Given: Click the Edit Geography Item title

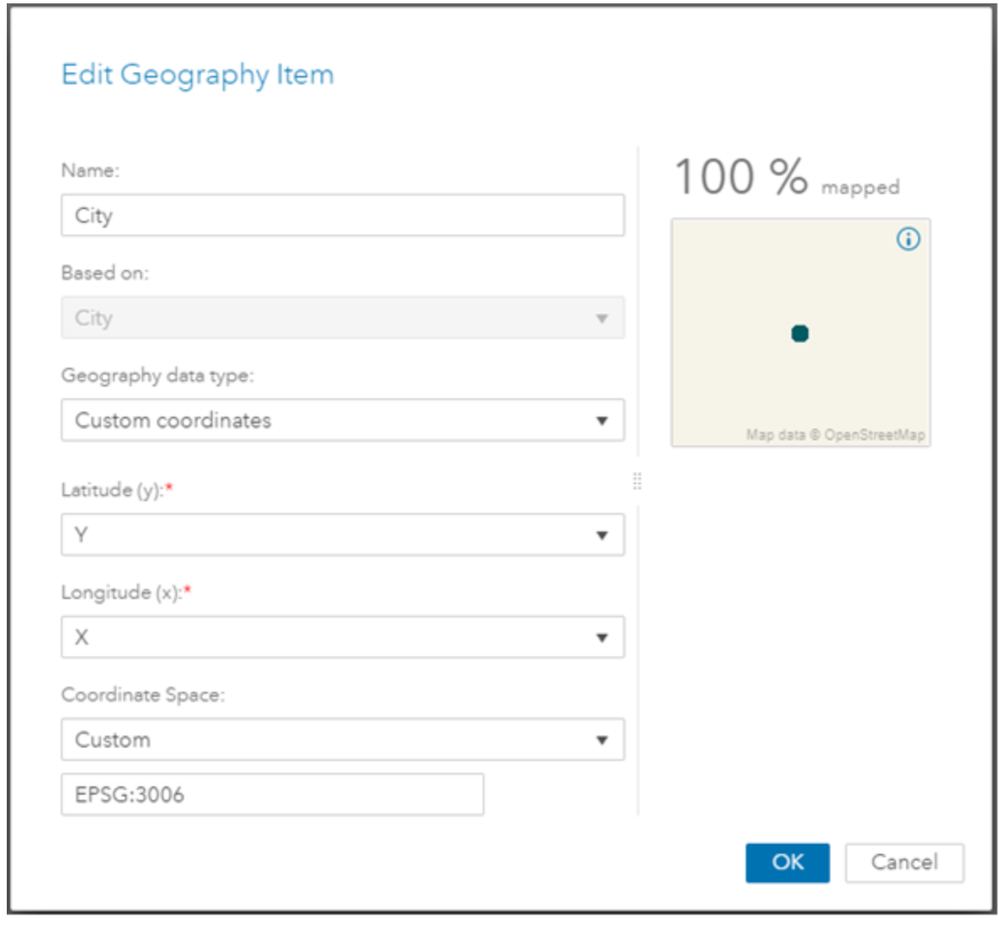Looking at the screenshot, I should 198,75.
